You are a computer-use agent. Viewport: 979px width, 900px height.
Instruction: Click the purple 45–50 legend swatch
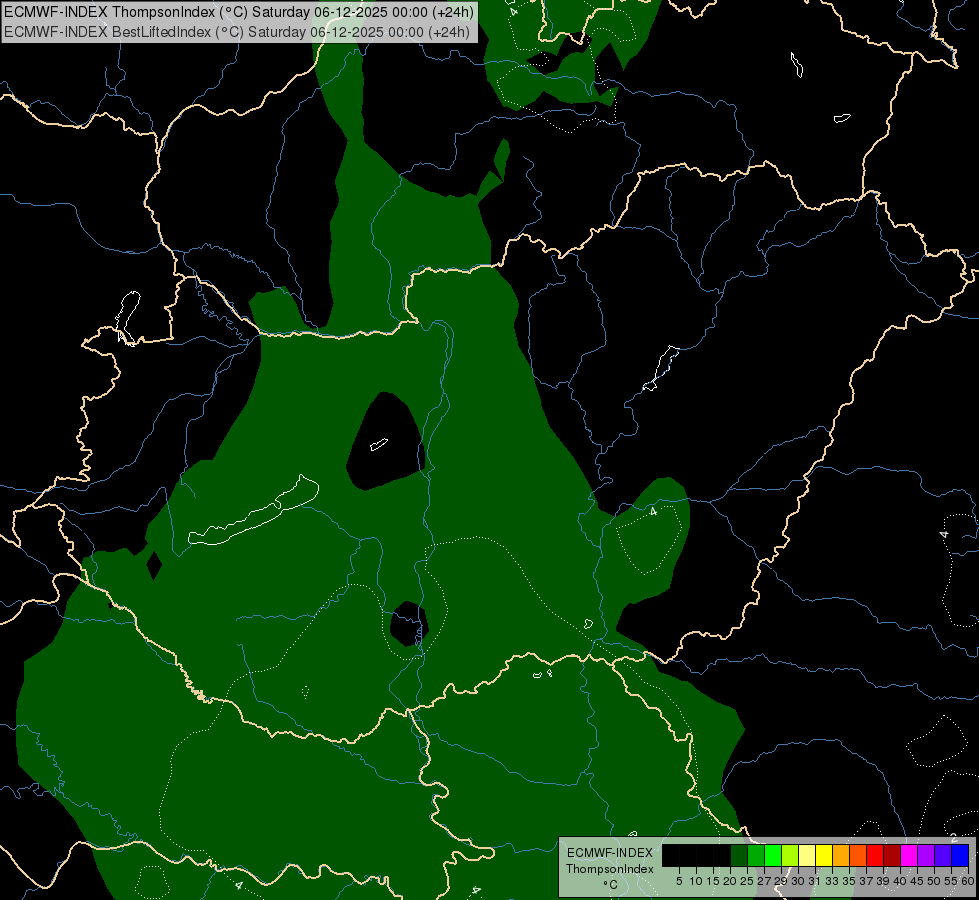[926, 856]
